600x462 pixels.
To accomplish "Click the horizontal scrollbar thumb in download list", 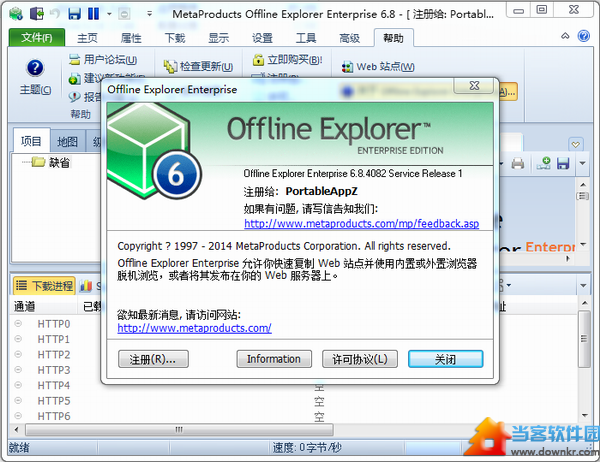I will point(179,429).
